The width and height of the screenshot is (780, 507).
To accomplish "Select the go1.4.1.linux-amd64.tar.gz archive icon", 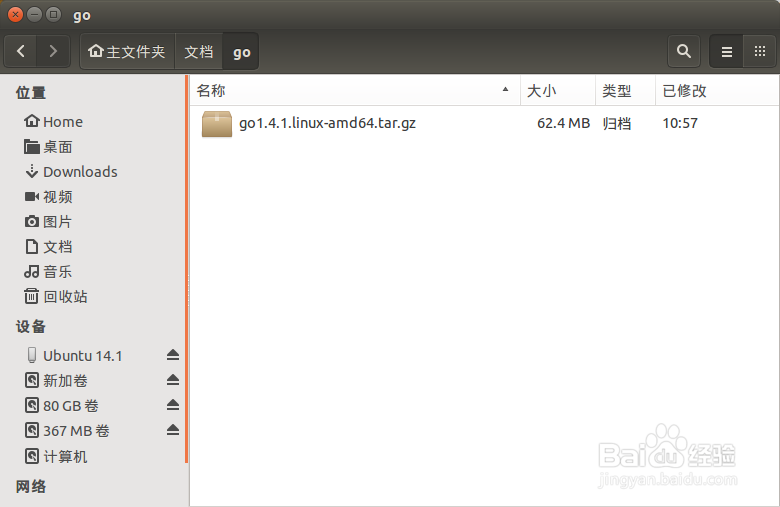I will (x=216, y=123).
